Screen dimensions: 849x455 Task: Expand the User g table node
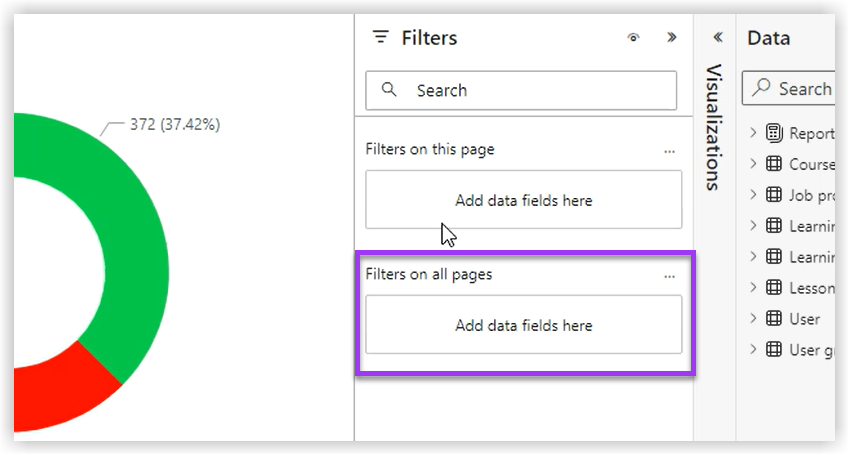tap(753, 350)
